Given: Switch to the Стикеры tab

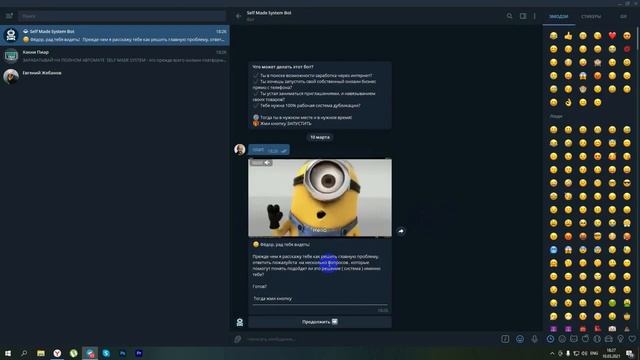Looking at the screenshot, I should pos(591,16).
